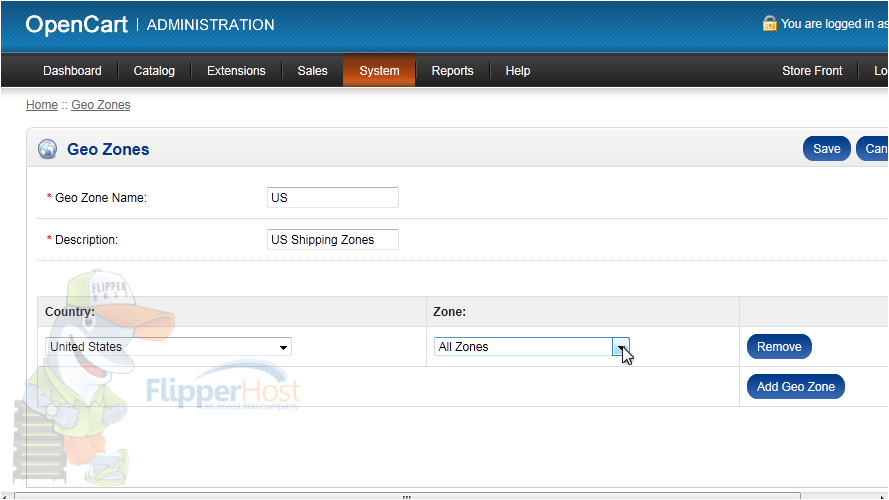Viewport: 889px width, 500px height.
Task: Open the Extensions menu
Action: click(x=236, y=71)
